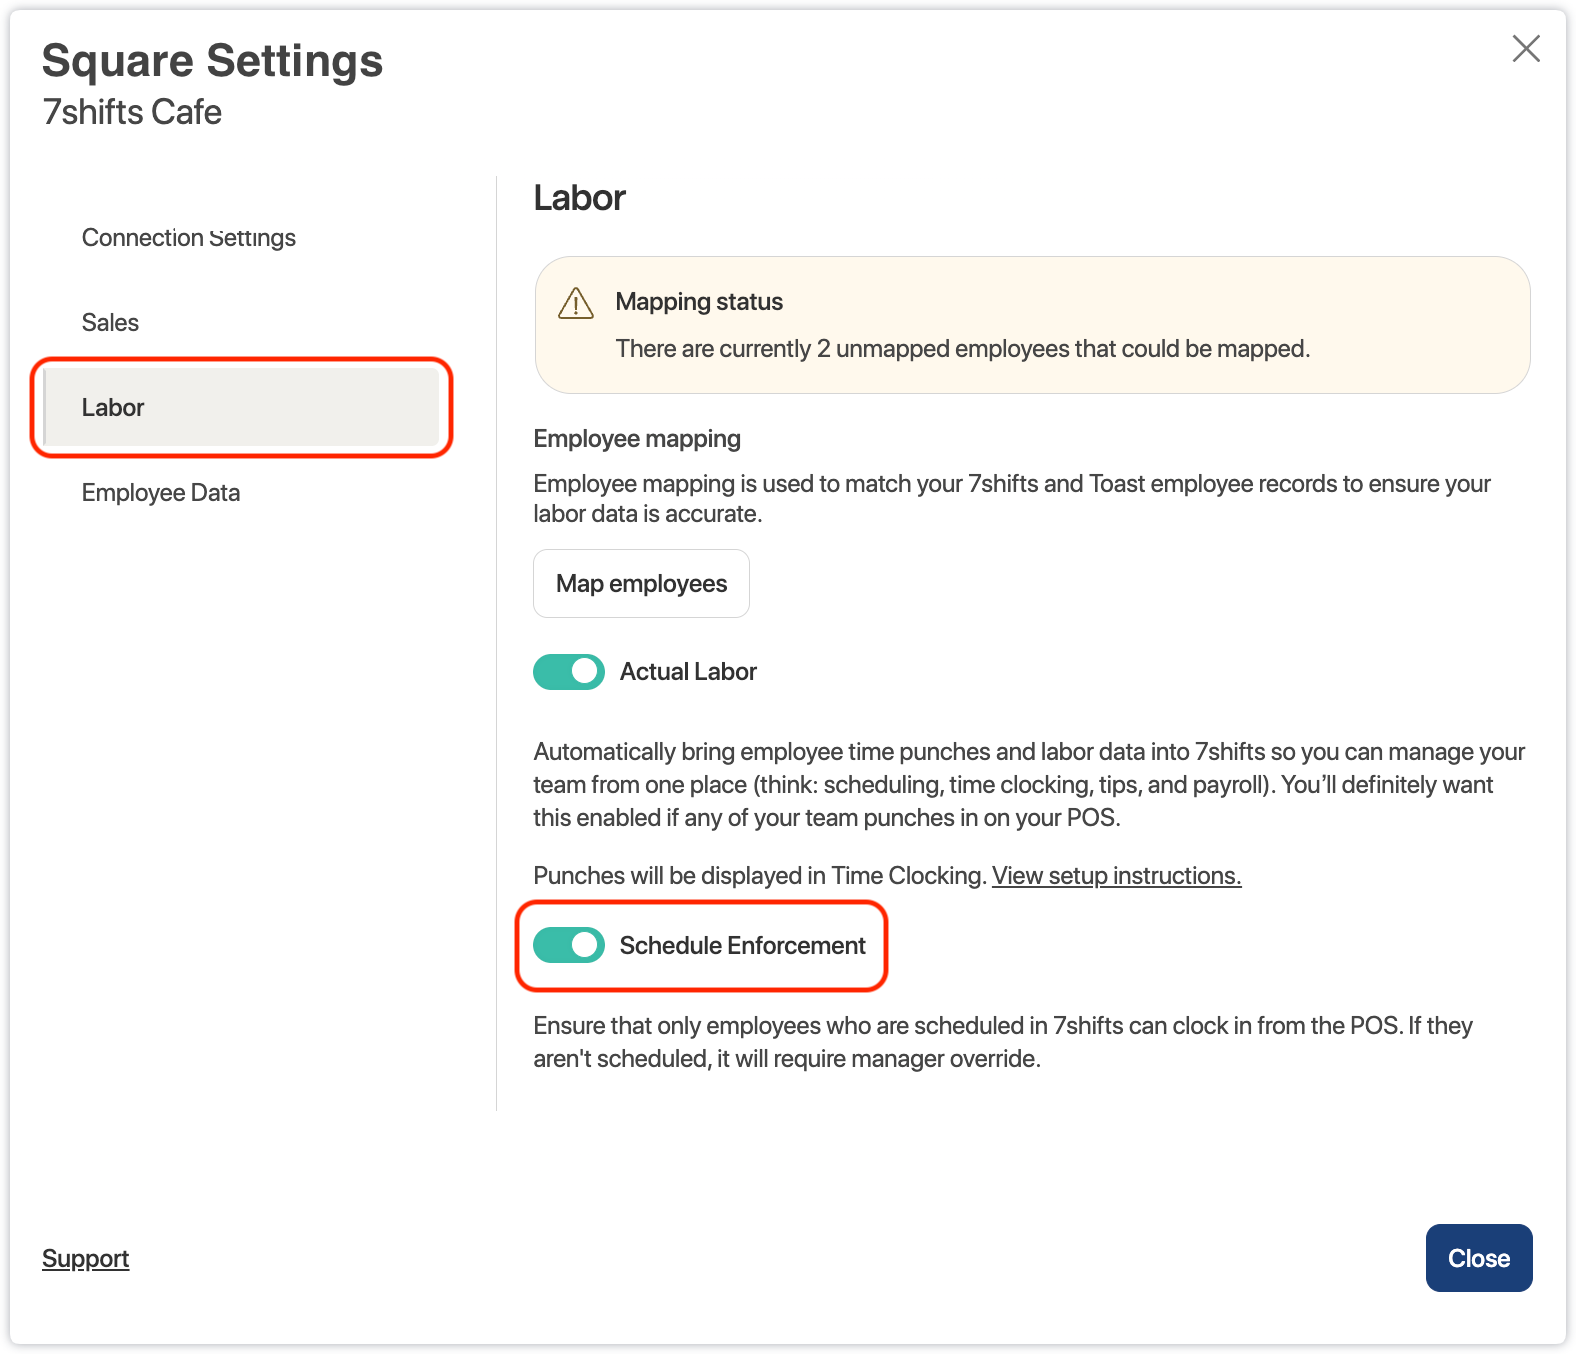Click the Labor heading in main panel
1576x1354 pixels.
(x=579, y=198)
